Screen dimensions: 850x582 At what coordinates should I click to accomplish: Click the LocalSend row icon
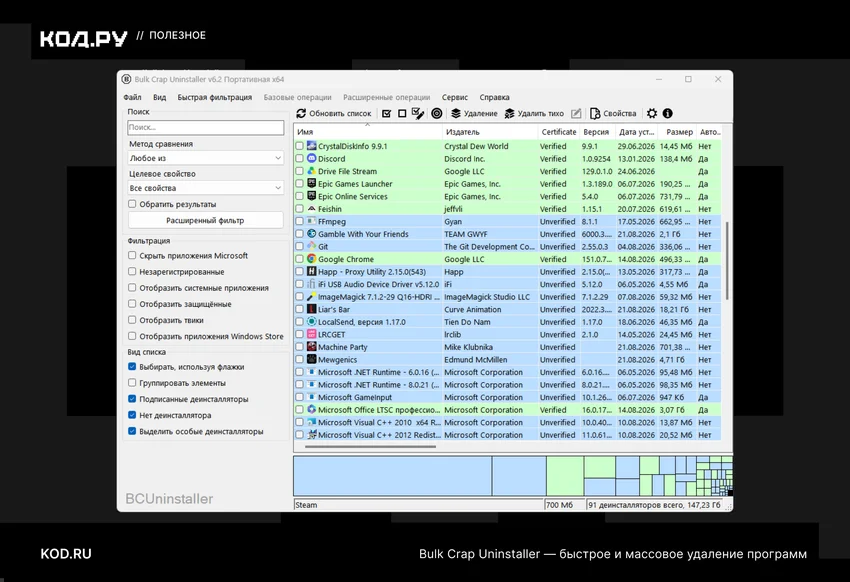pos(312,321)
